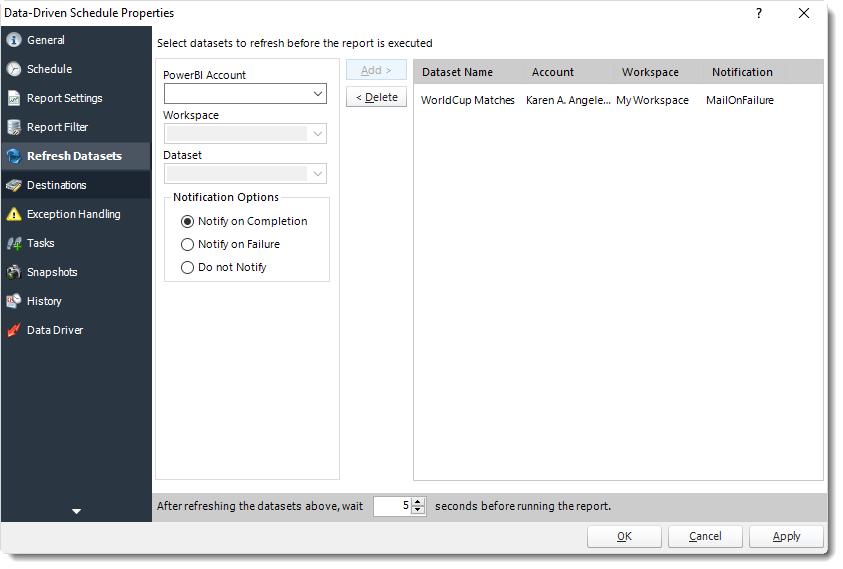
Task: Open the Data Driver section
Action: coord(76,330)
